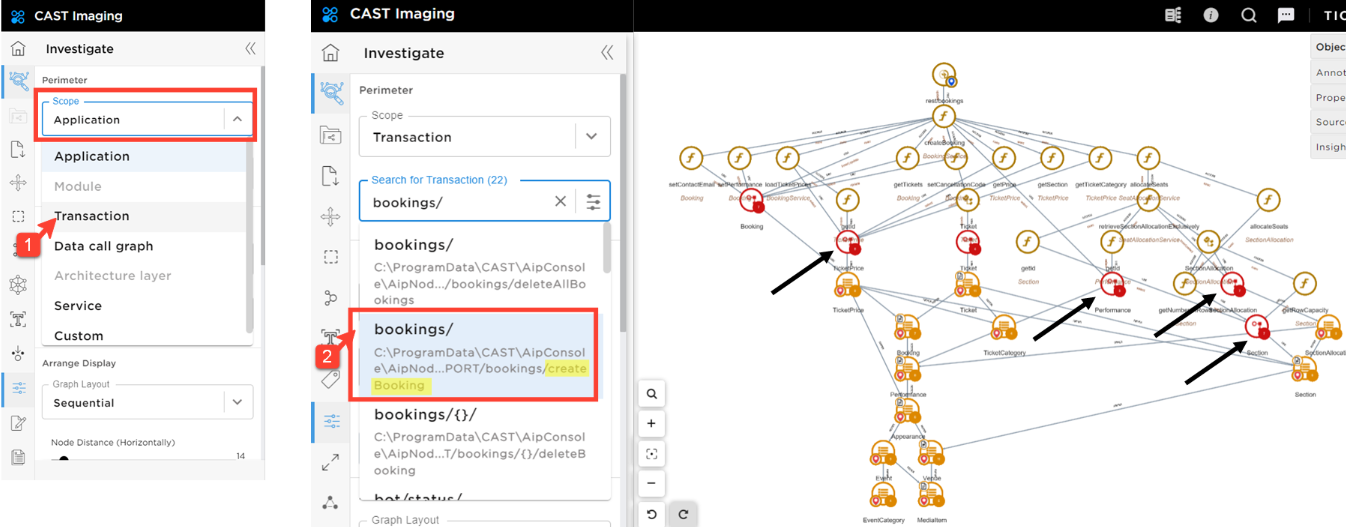Adjust Node Distance horizontal slider handle
This screenshot has height=527, width=1346.
tap(64, 461)
